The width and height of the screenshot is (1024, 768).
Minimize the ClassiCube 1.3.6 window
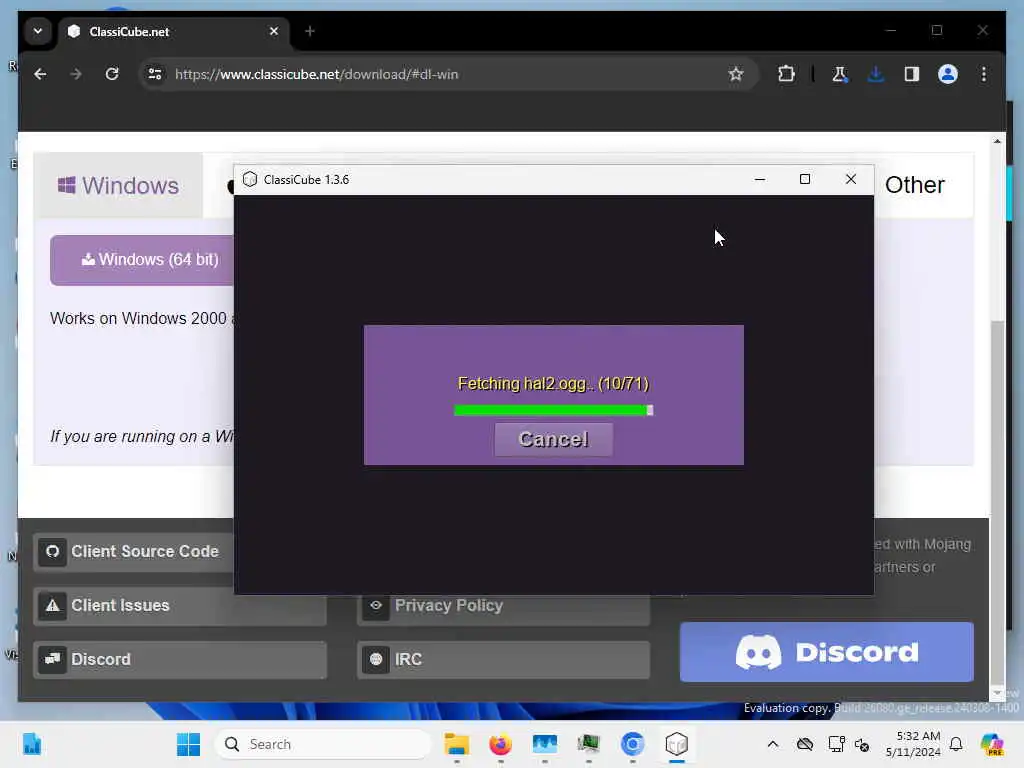click(760, 179)
